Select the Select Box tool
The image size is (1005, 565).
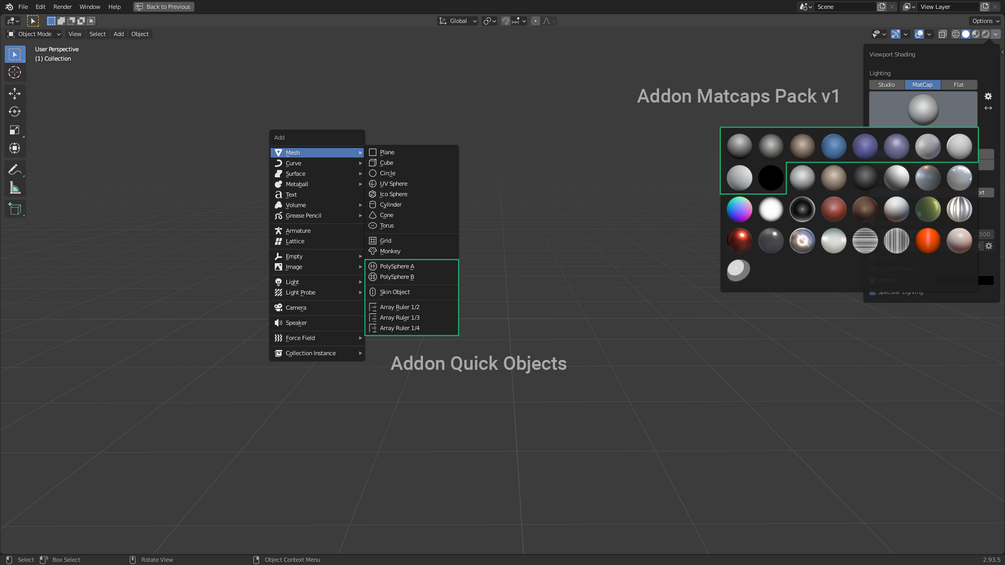pos(15,54)
